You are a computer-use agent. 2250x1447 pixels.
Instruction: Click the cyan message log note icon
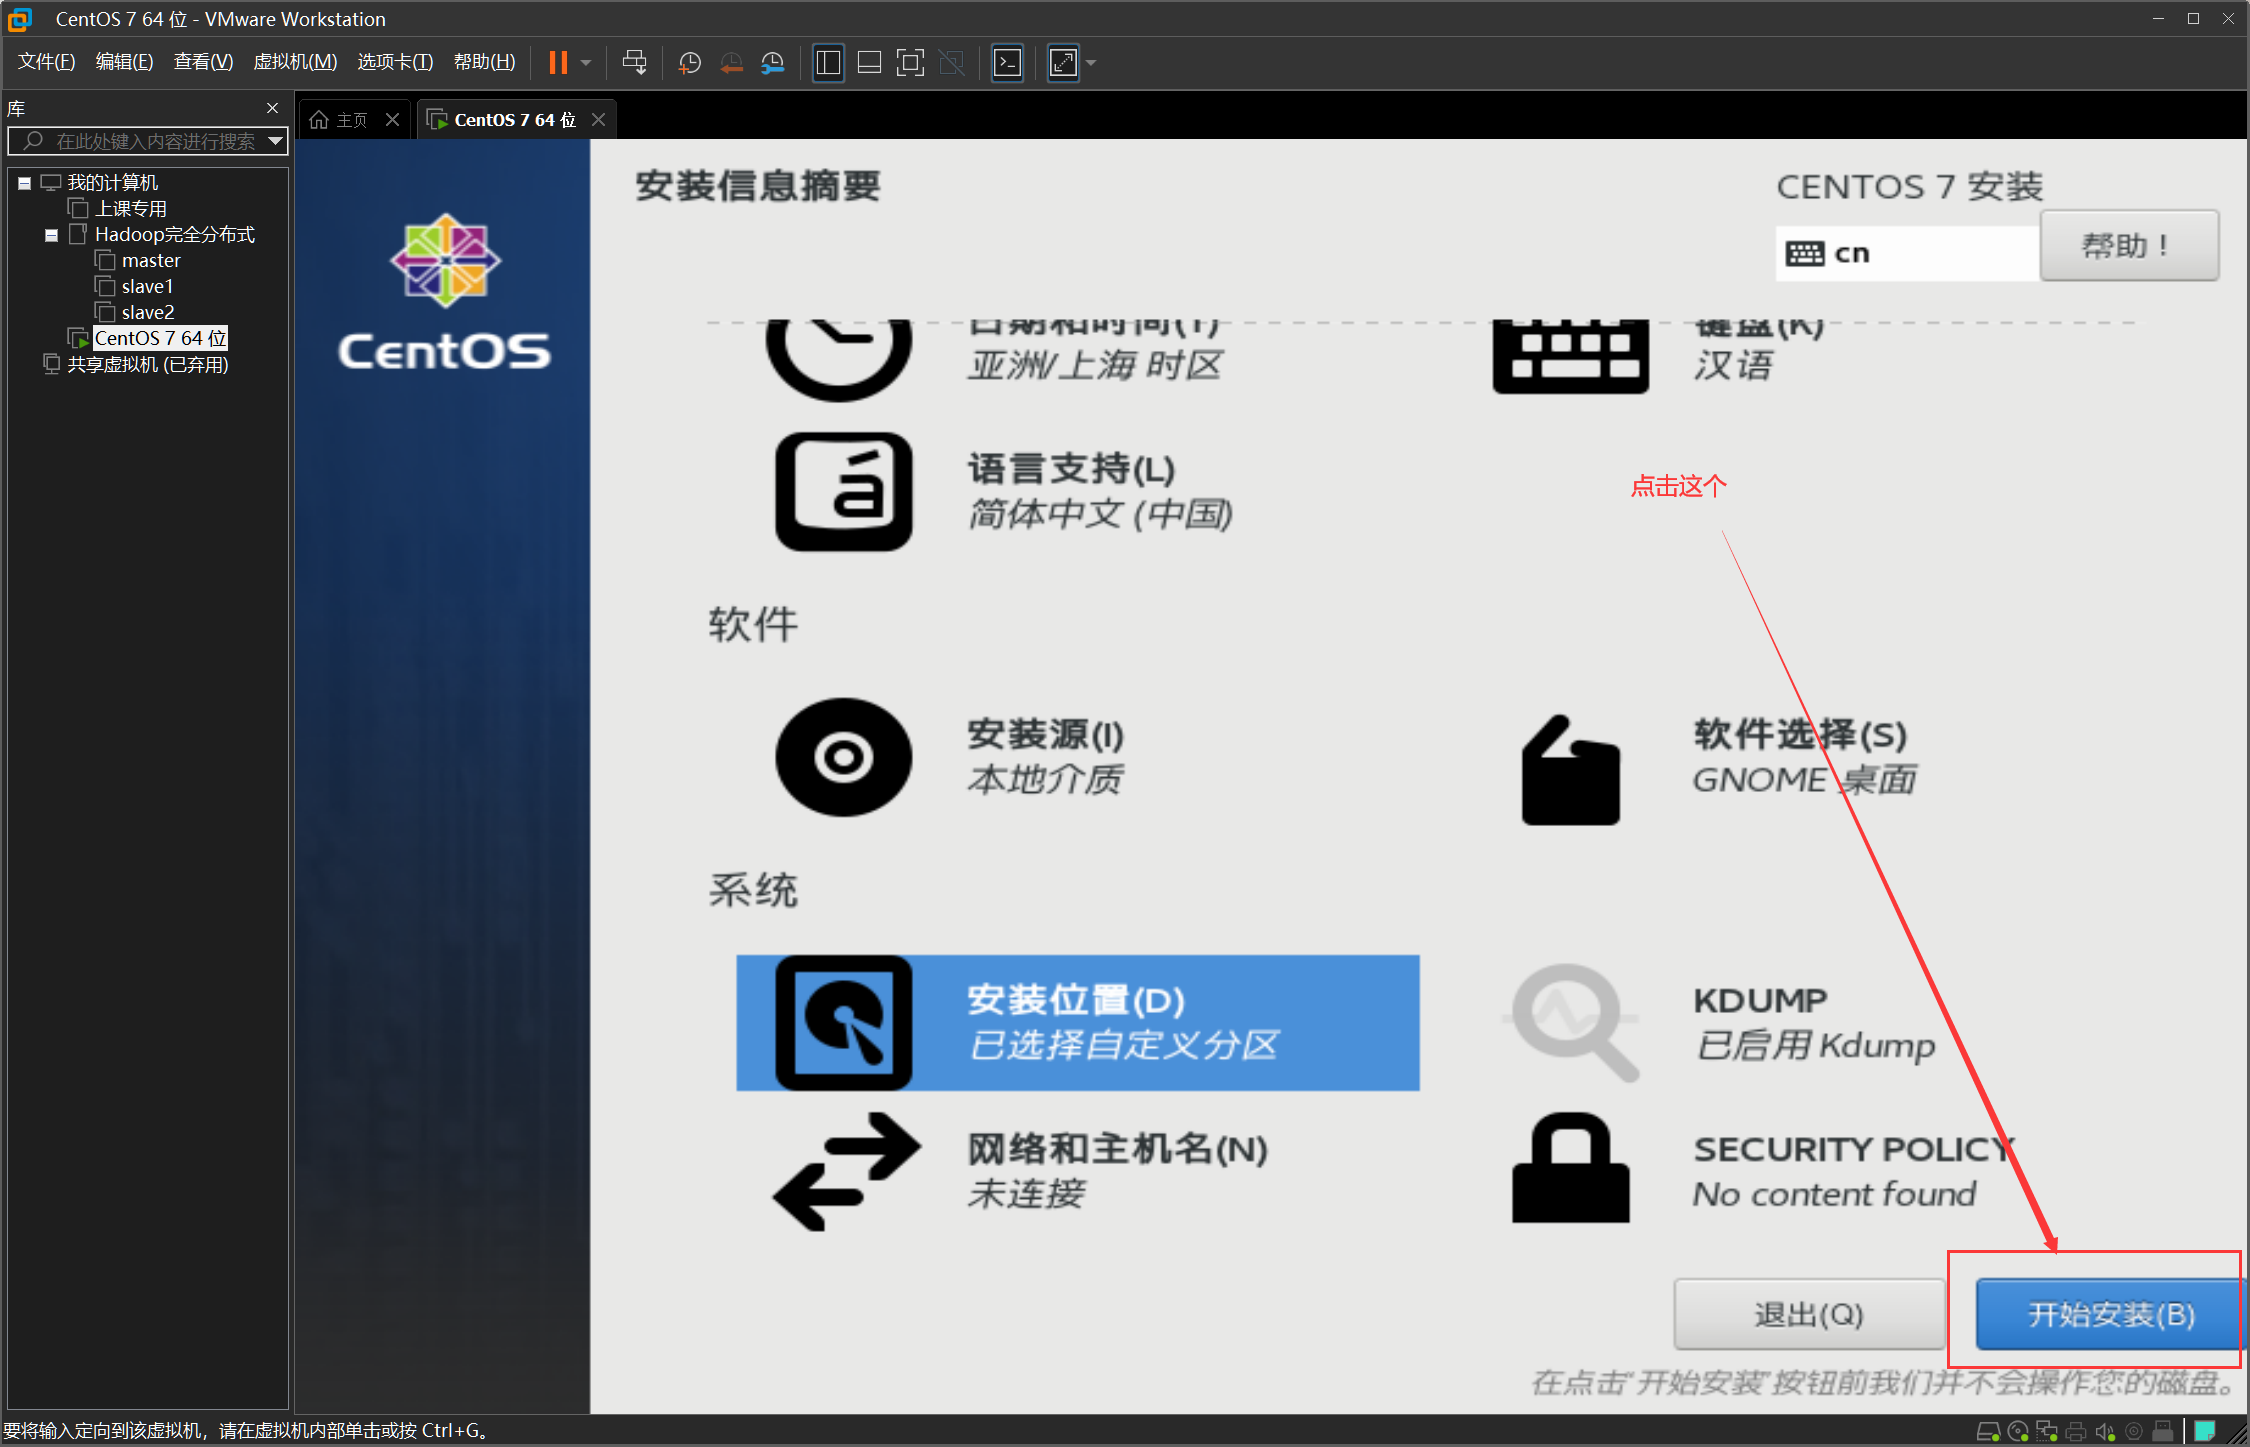pyautogui.click(x=2204, y=1432)
